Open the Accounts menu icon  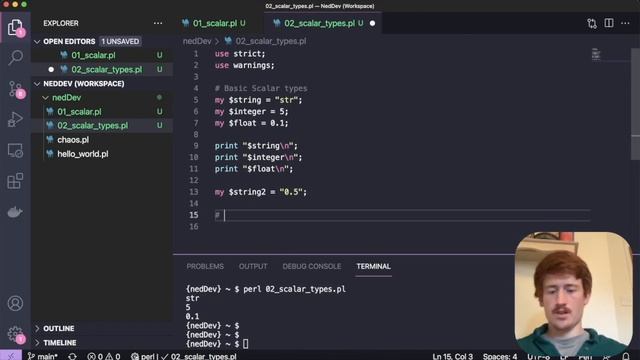click(x=15, y=303)
